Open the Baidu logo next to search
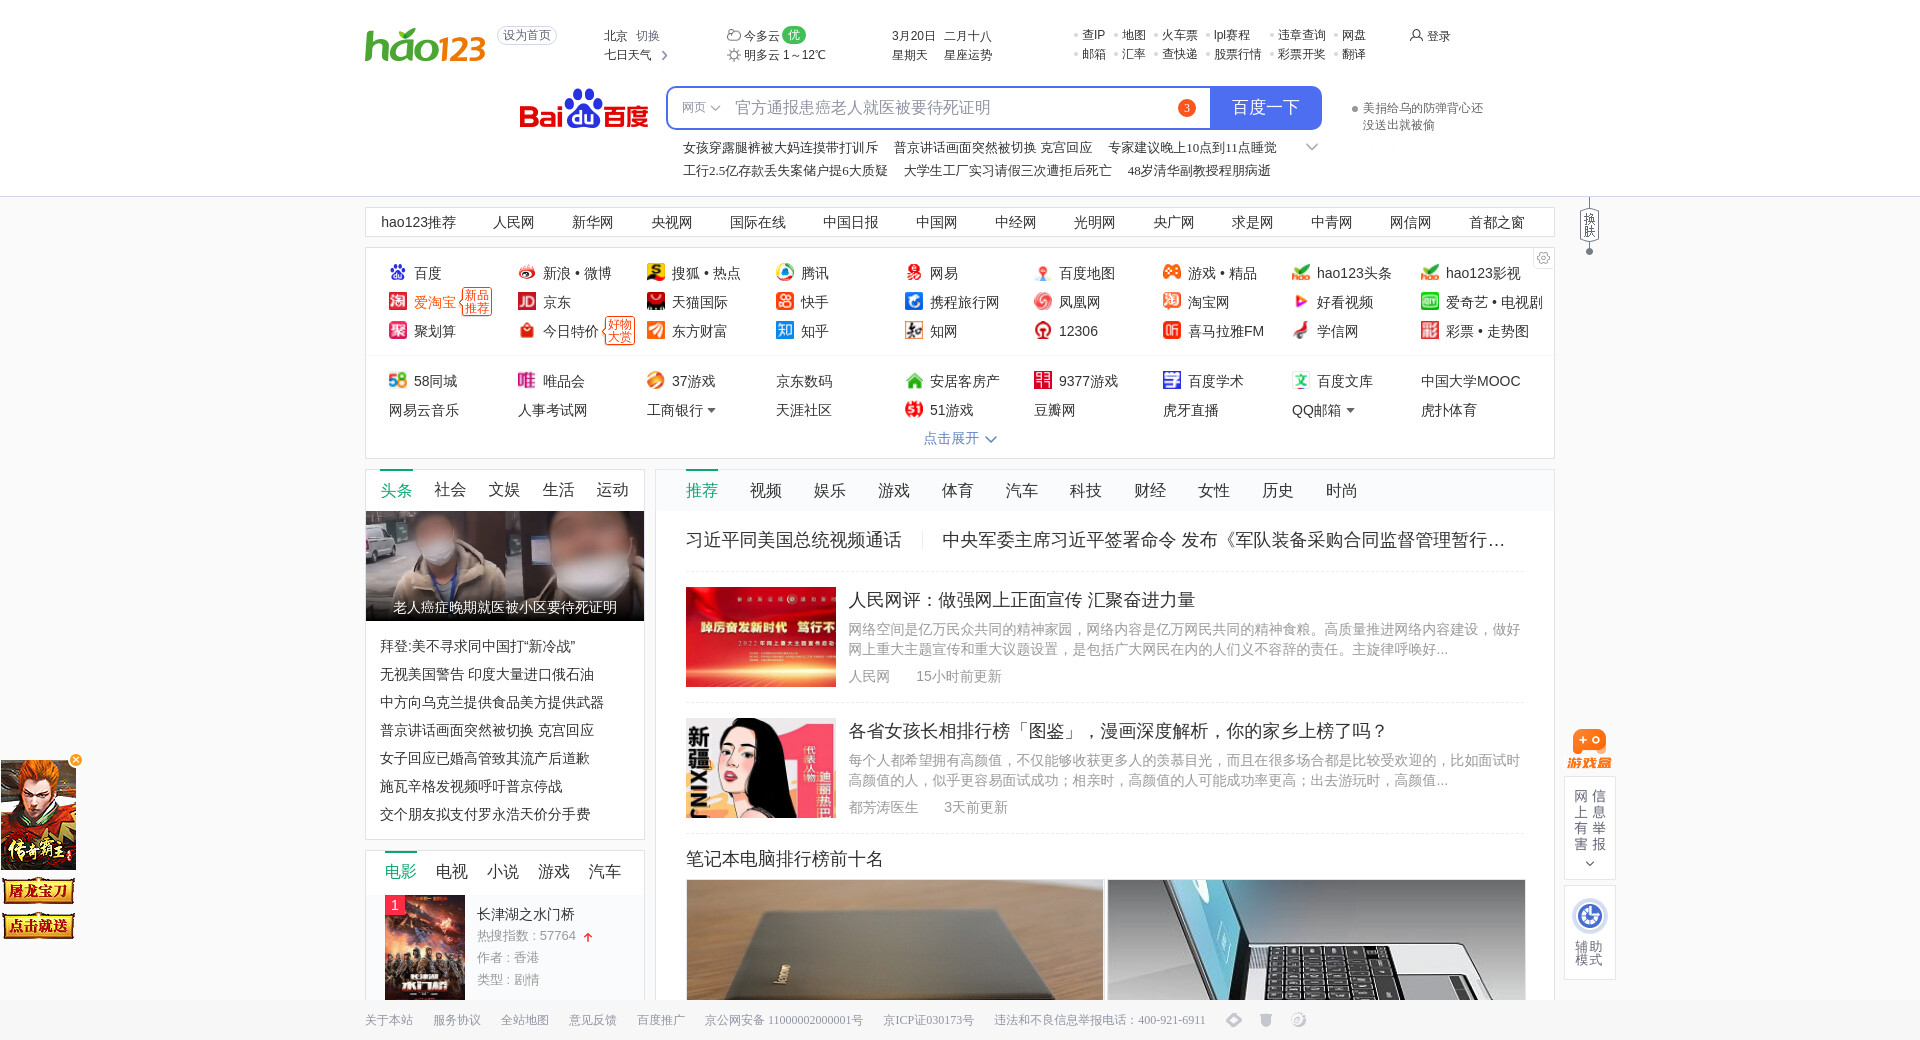1920x1040 pixels. [x=584, y=109]
